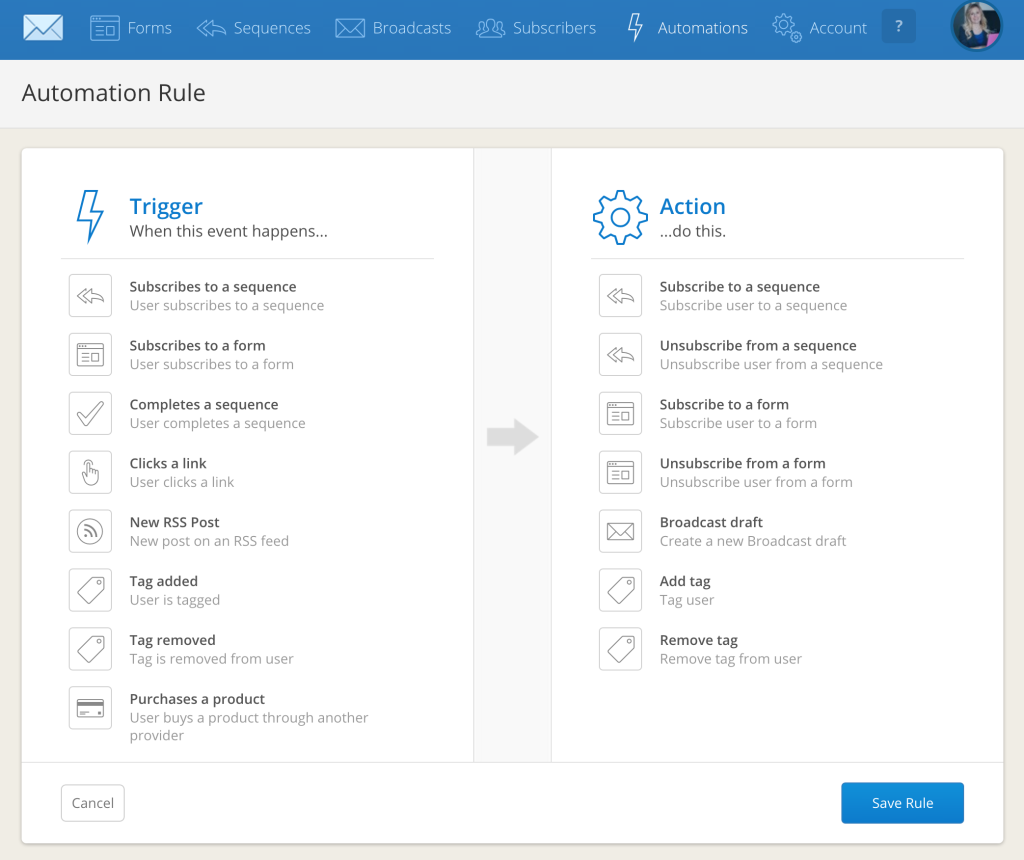The height and width of the screenshot is (860, 1024).
Task: Open the Sequences menu item
Action: tap(253, 28)
